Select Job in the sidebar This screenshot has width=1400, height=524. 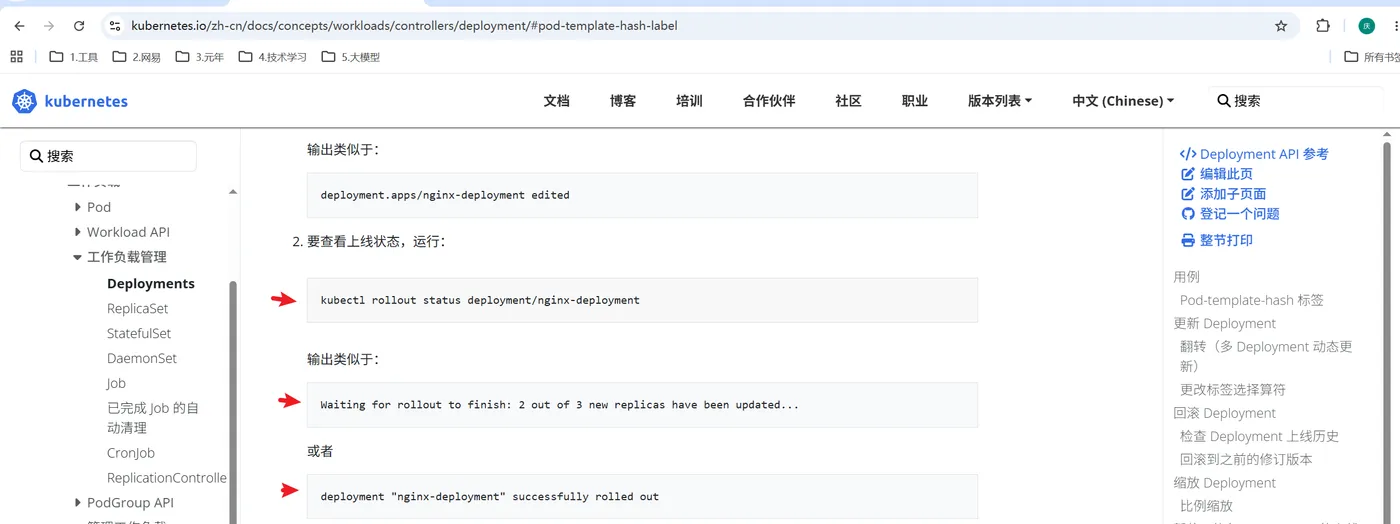click(x=116, y=383)
